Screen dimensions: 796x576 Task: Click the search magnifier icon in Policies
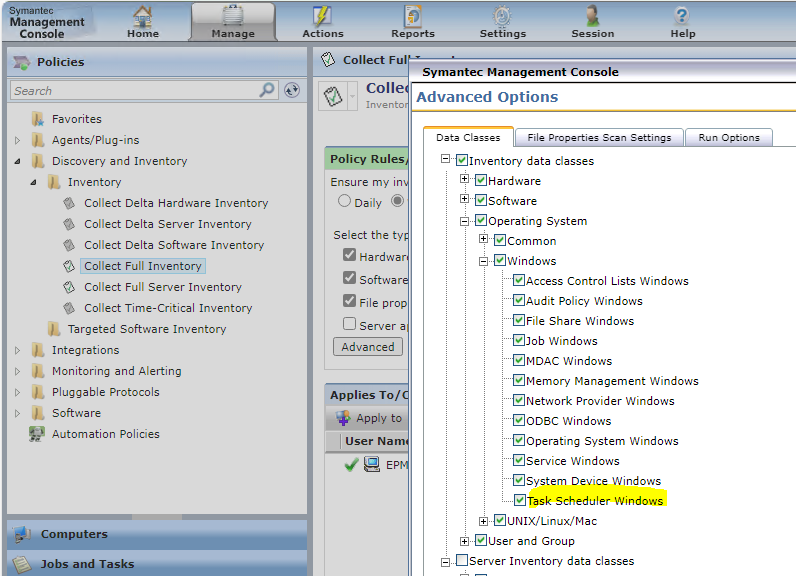tap(267, 90)
